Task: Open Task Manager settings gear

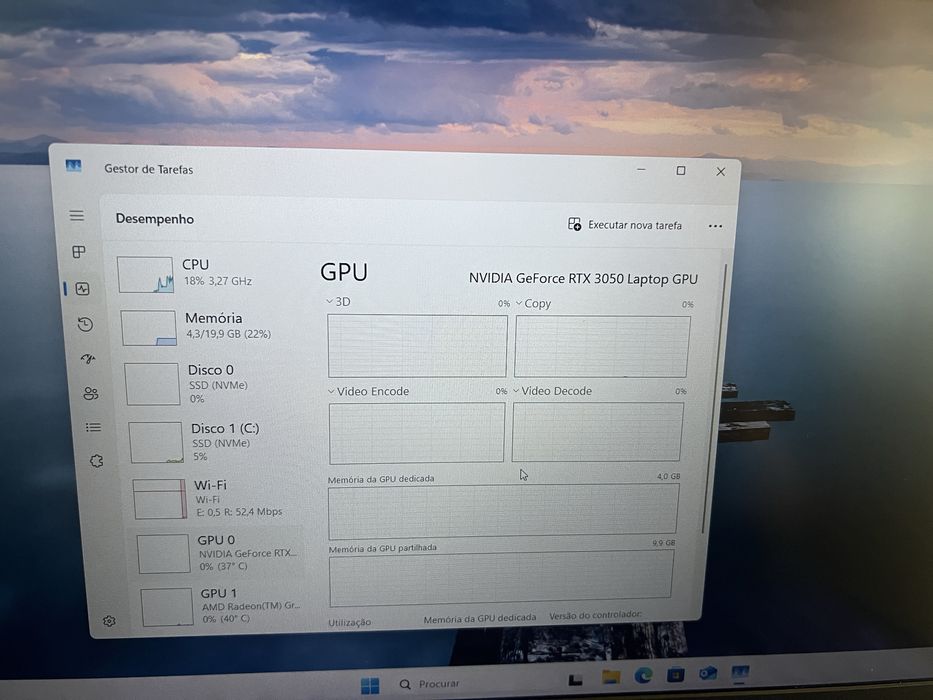Action: pyautogui.click(x=109, y=621)
